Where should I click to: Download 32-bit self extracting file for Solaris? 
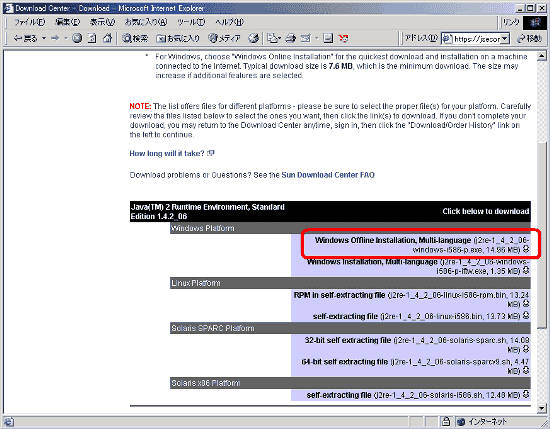348,340
